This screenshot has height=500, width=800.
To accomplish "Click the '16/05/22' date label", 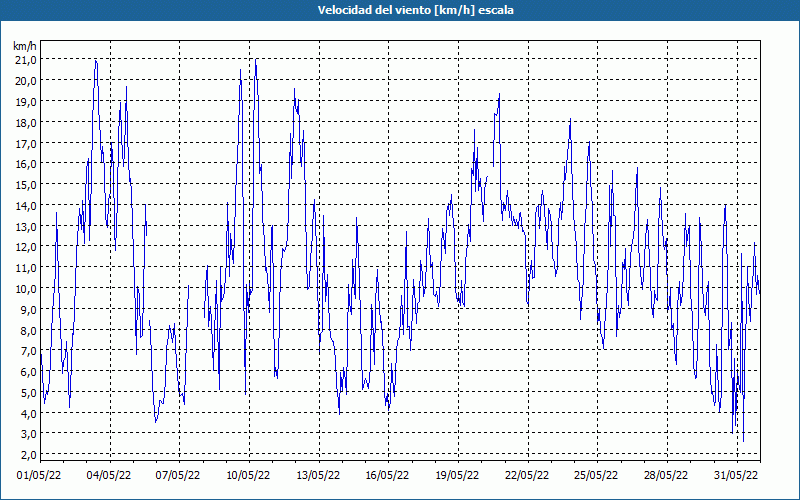I will coord(387,476).
